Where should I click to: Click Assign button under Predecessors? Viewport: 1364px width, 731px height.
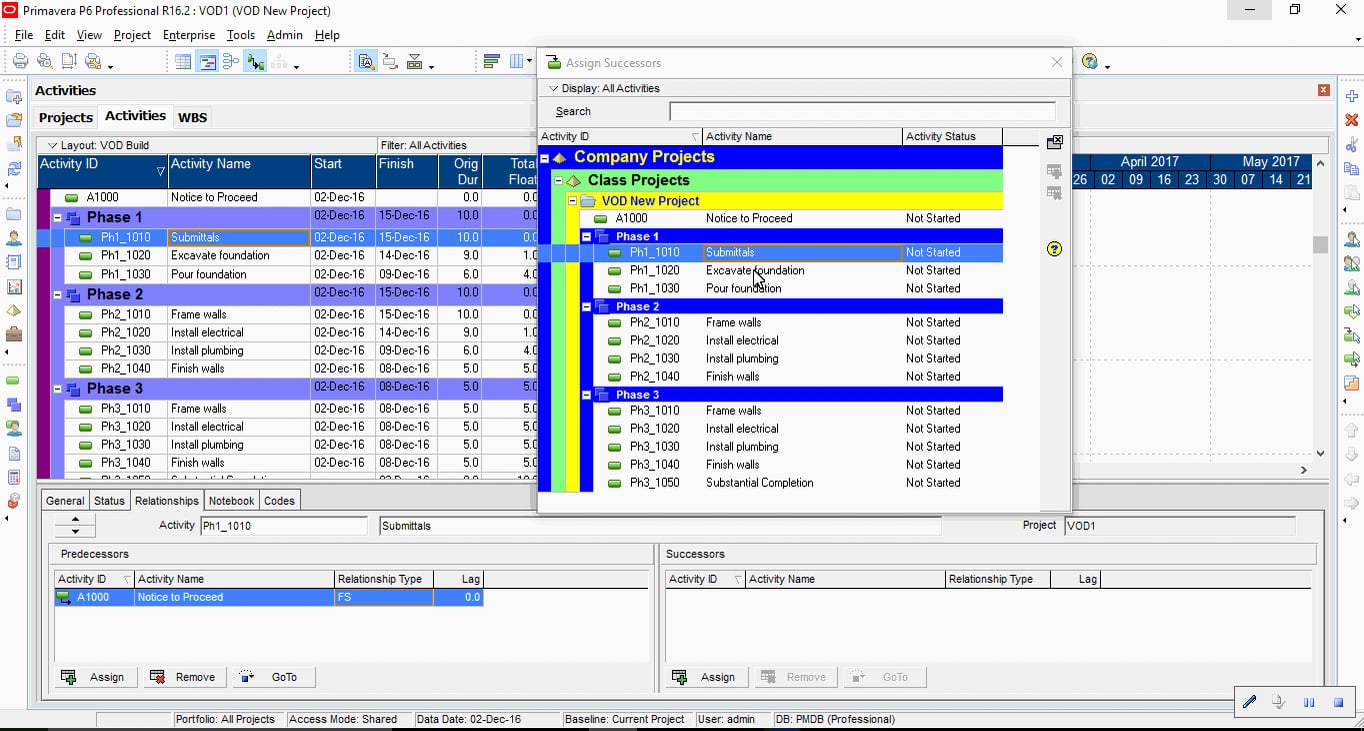tap(94, 677)
